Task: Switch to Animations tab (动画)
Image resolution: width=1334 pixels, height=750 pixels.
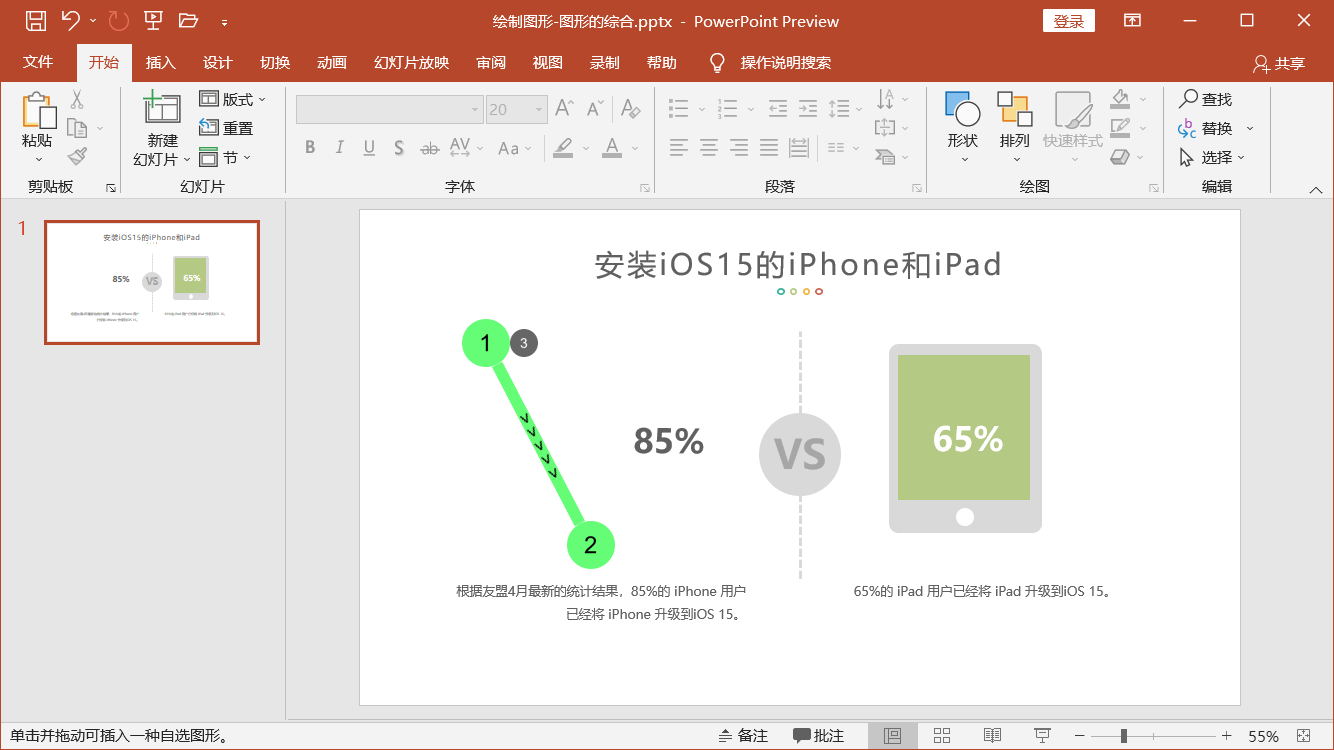Action: [x=331, y=62]
